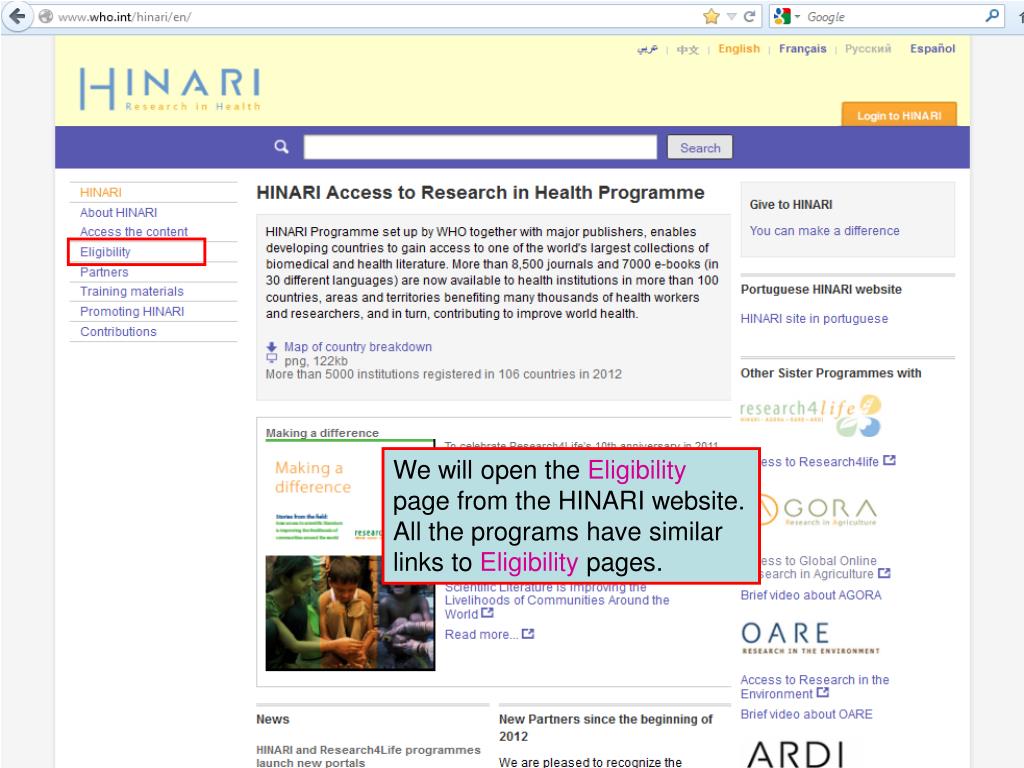Viewport: 1024px width, 768px height.
Task: Open the history dropdown arrow beside the star
Action: coord(732,16)
